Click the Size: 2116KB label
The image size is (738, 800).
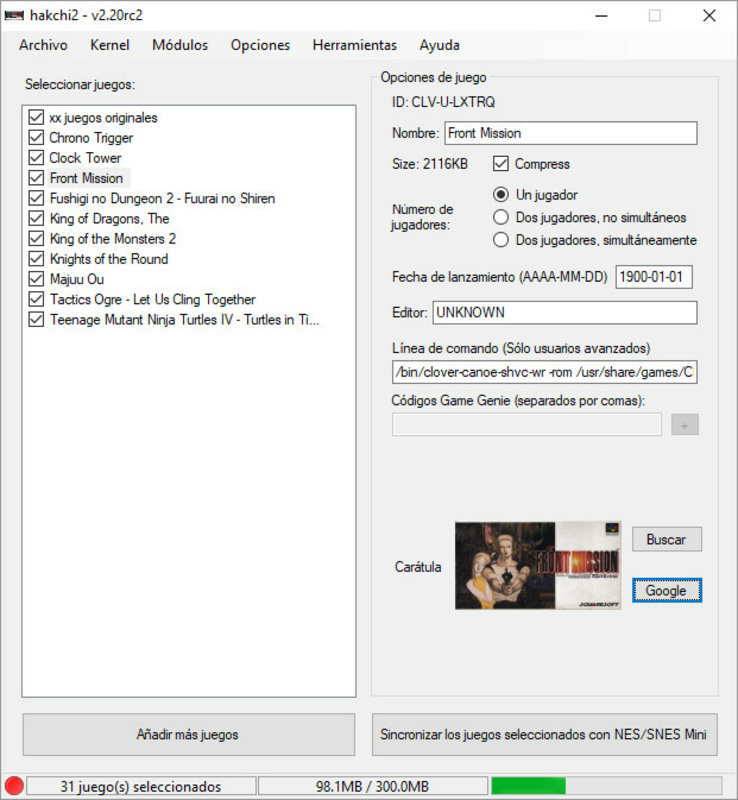click(x=430, y=164)
